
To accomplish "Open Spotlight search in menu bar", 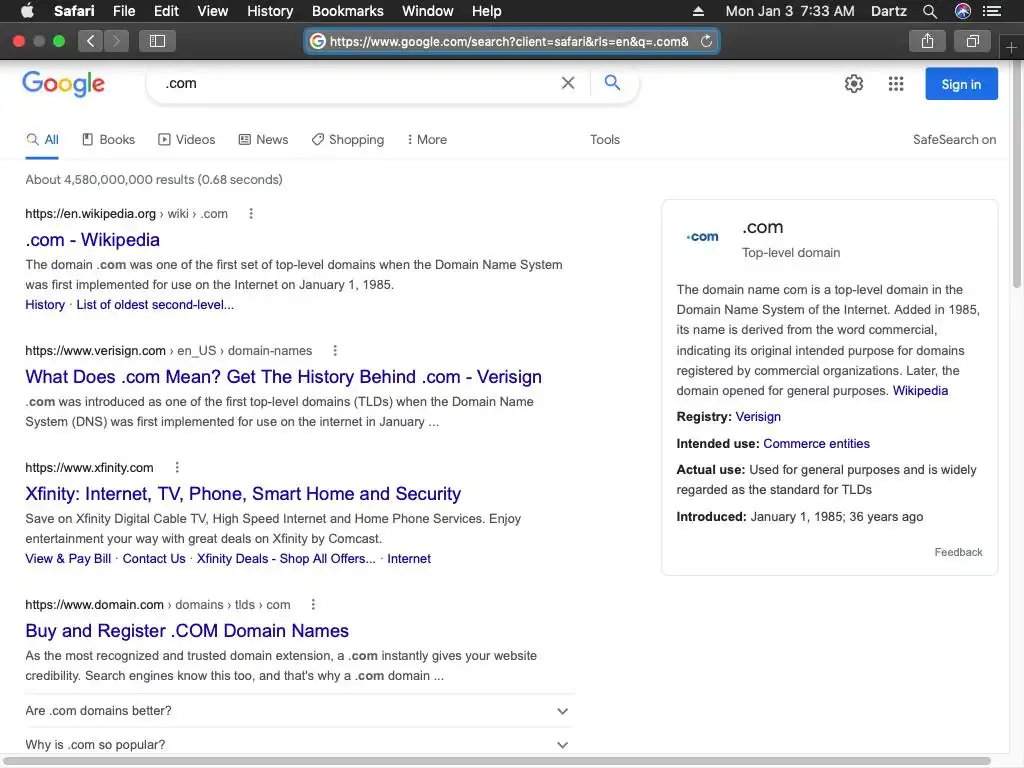I will [930, 11].
